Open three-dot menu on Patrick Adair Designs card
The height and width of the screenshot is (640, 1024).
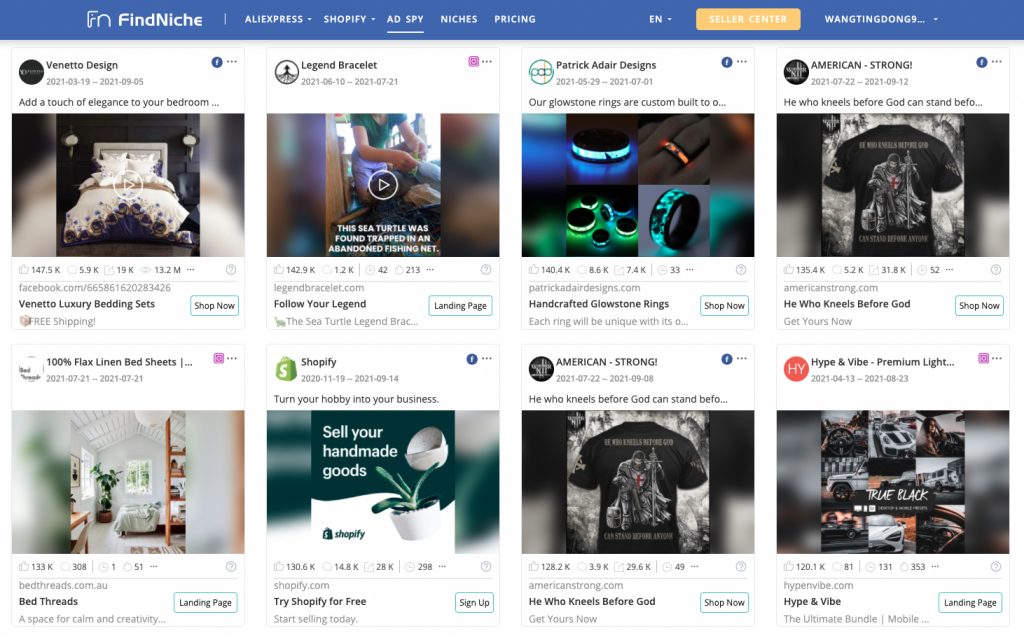[742, 62]
